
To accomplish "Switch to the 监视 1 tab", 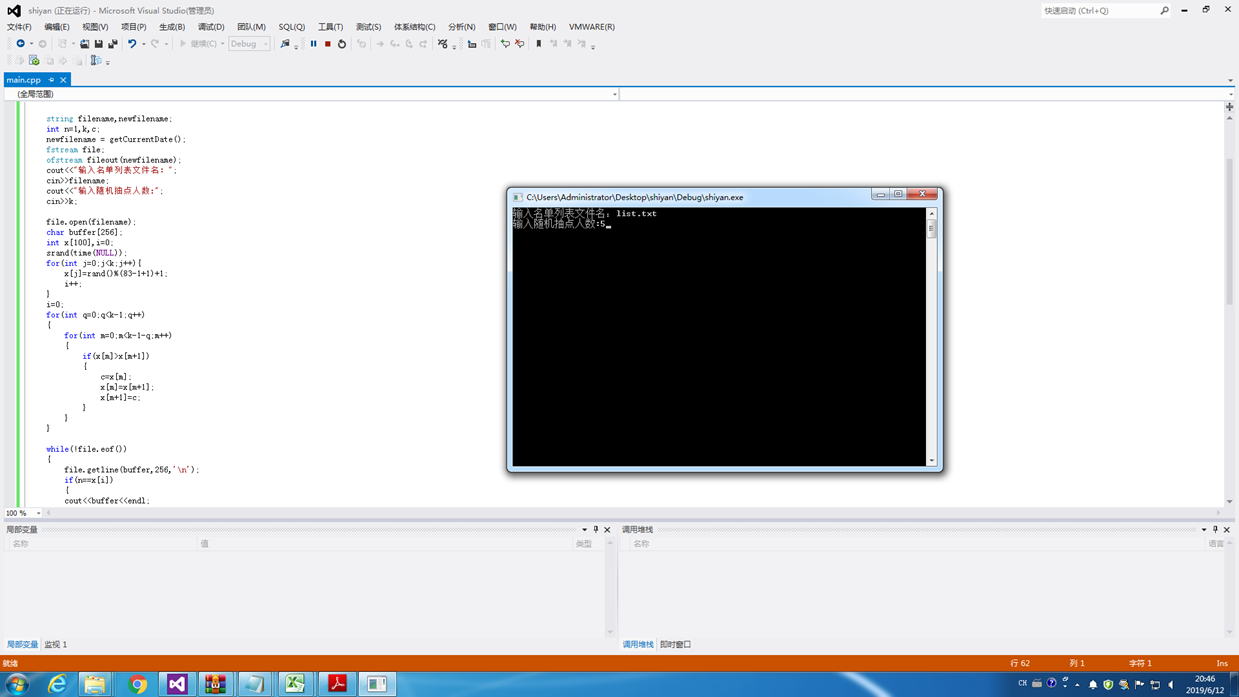I will (x=56, y=645).
